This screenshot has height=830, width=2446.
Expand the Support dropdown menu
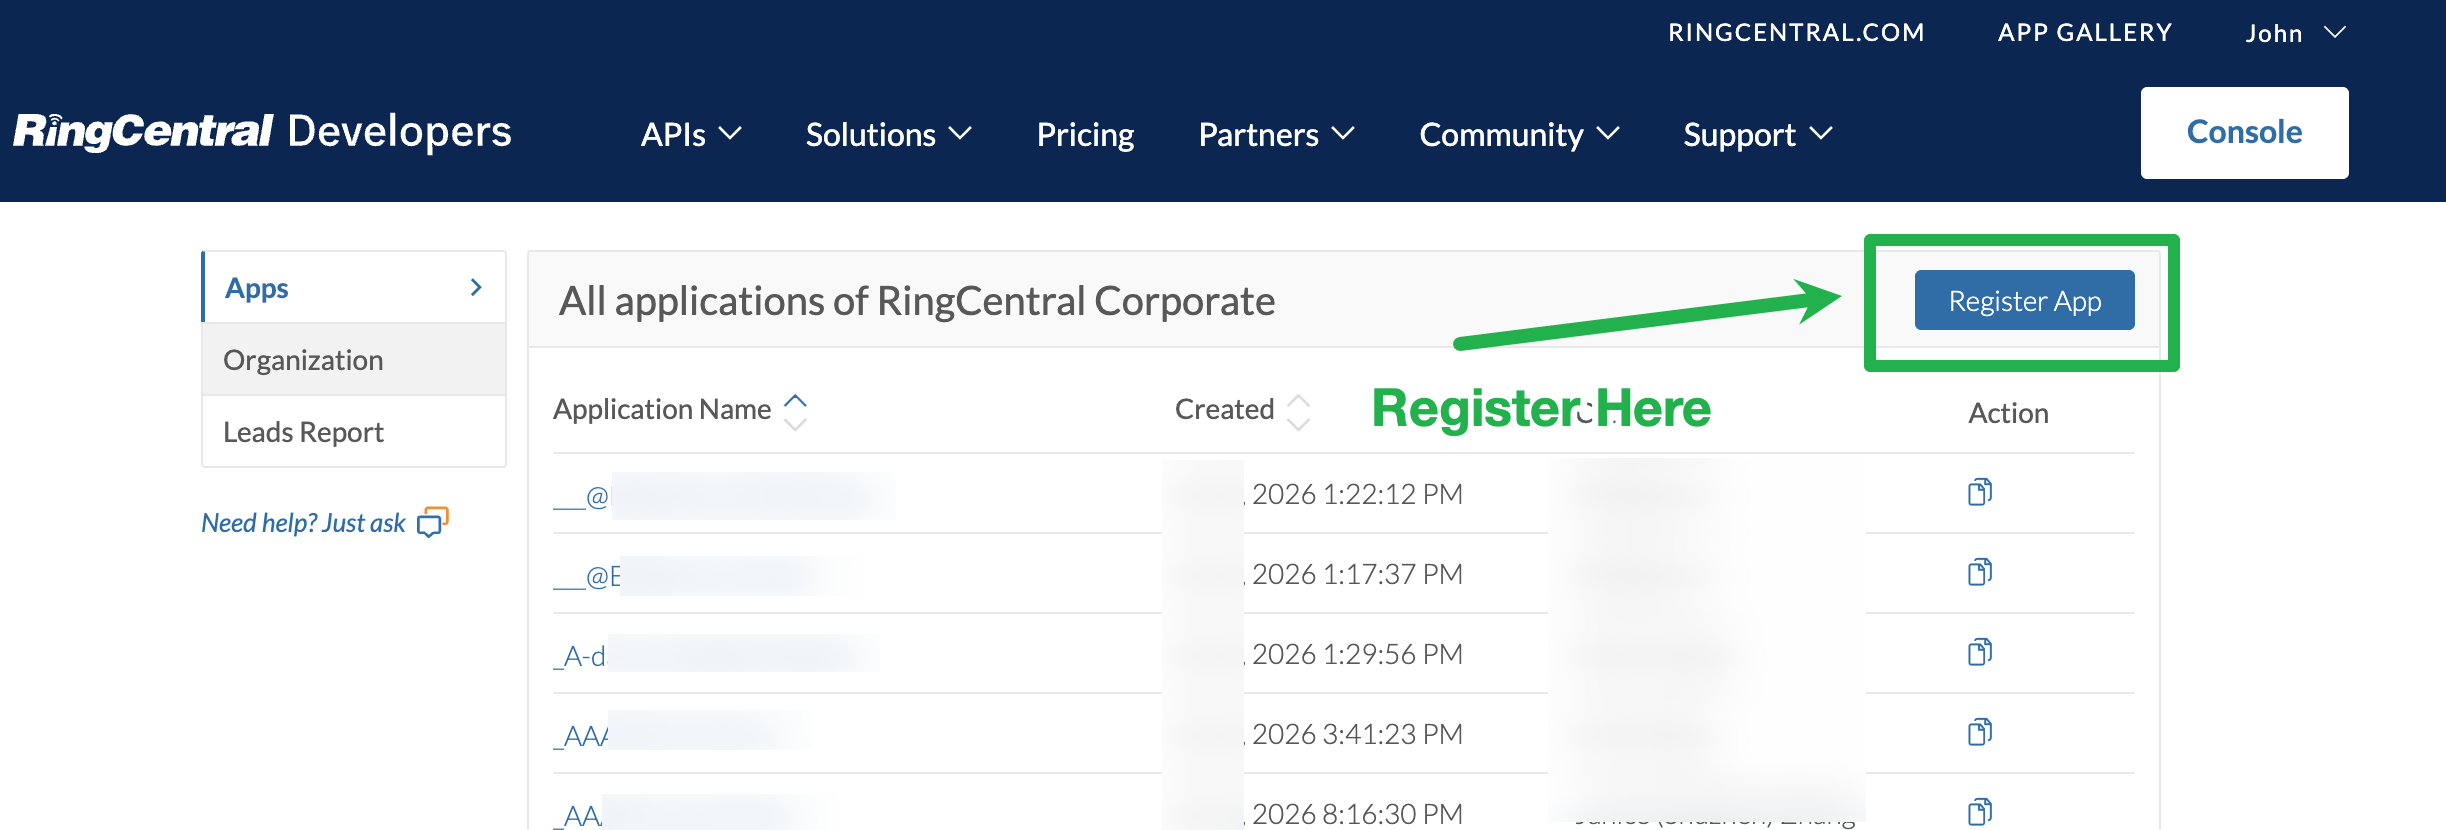(1757, 134)
